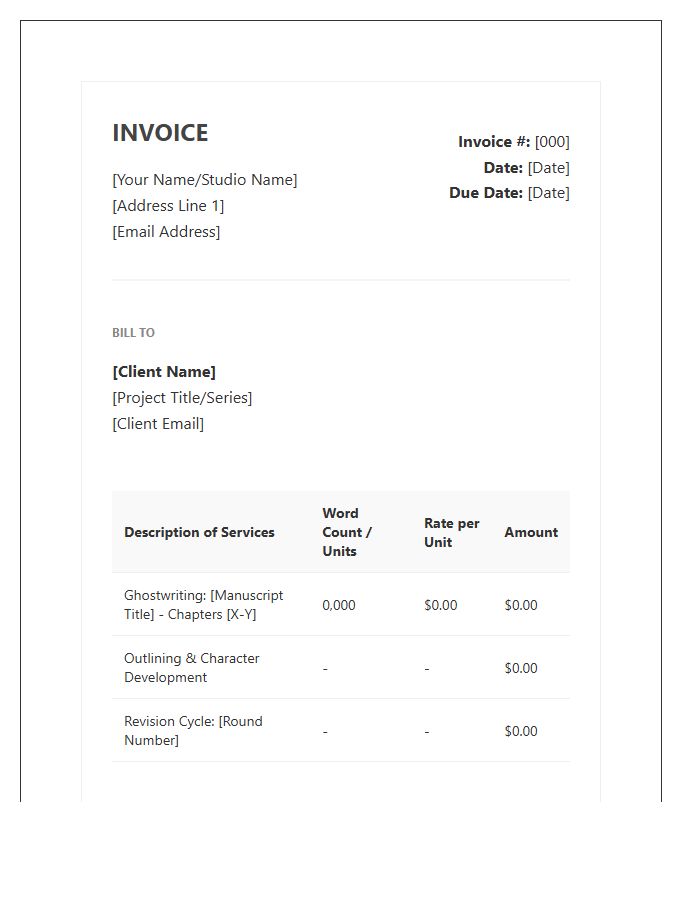Select the [Client Email] placeholder
The height and width of the screenshot is (900, 700).
point(158,424)
